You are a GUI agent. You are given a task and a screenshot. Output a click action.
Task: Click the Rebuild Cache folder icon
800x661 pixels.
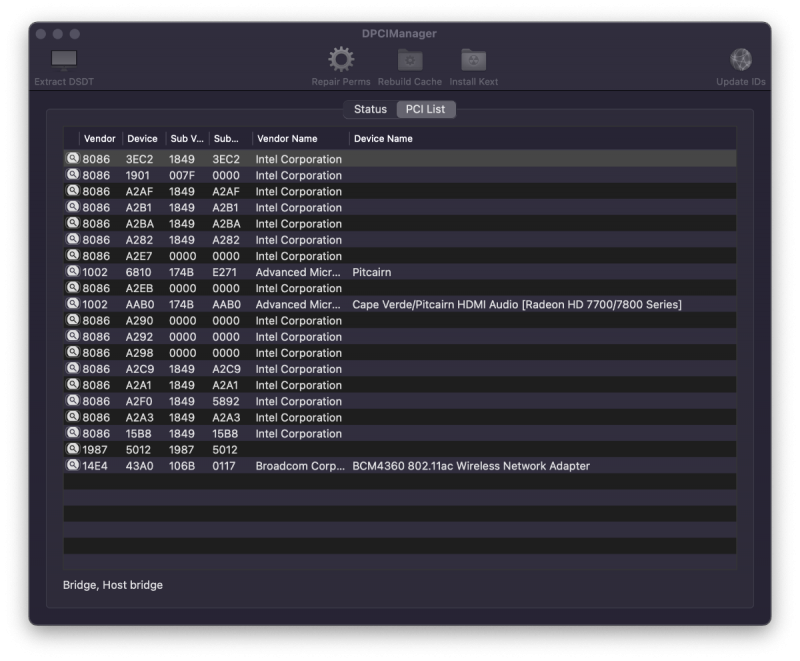click(x=410, y=60)
